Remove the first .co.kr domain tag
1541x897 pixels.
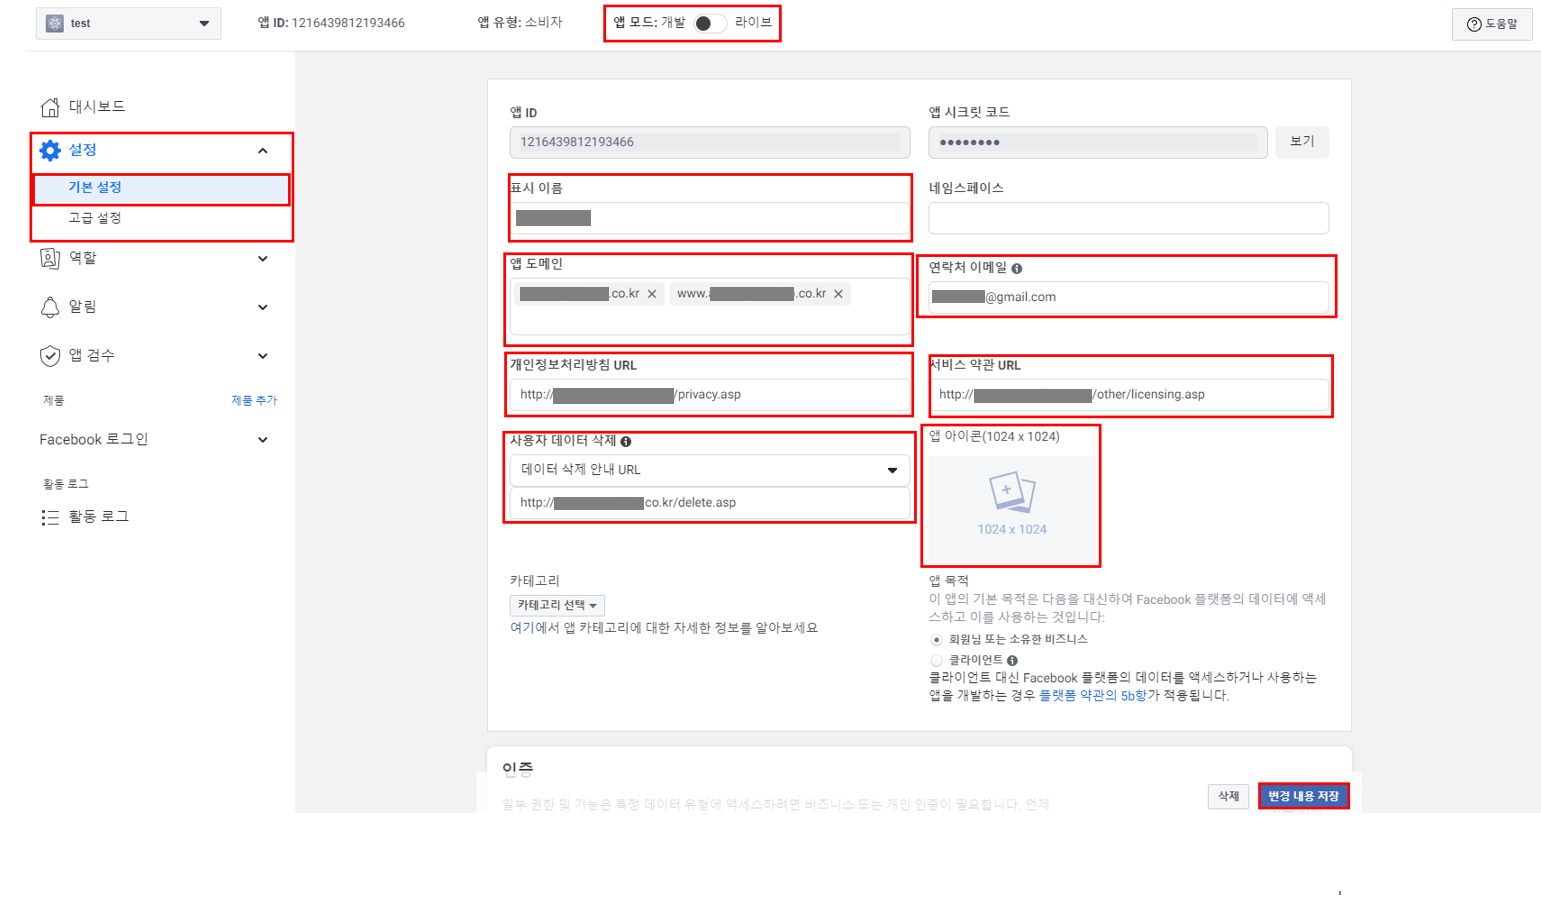(652, 294)
